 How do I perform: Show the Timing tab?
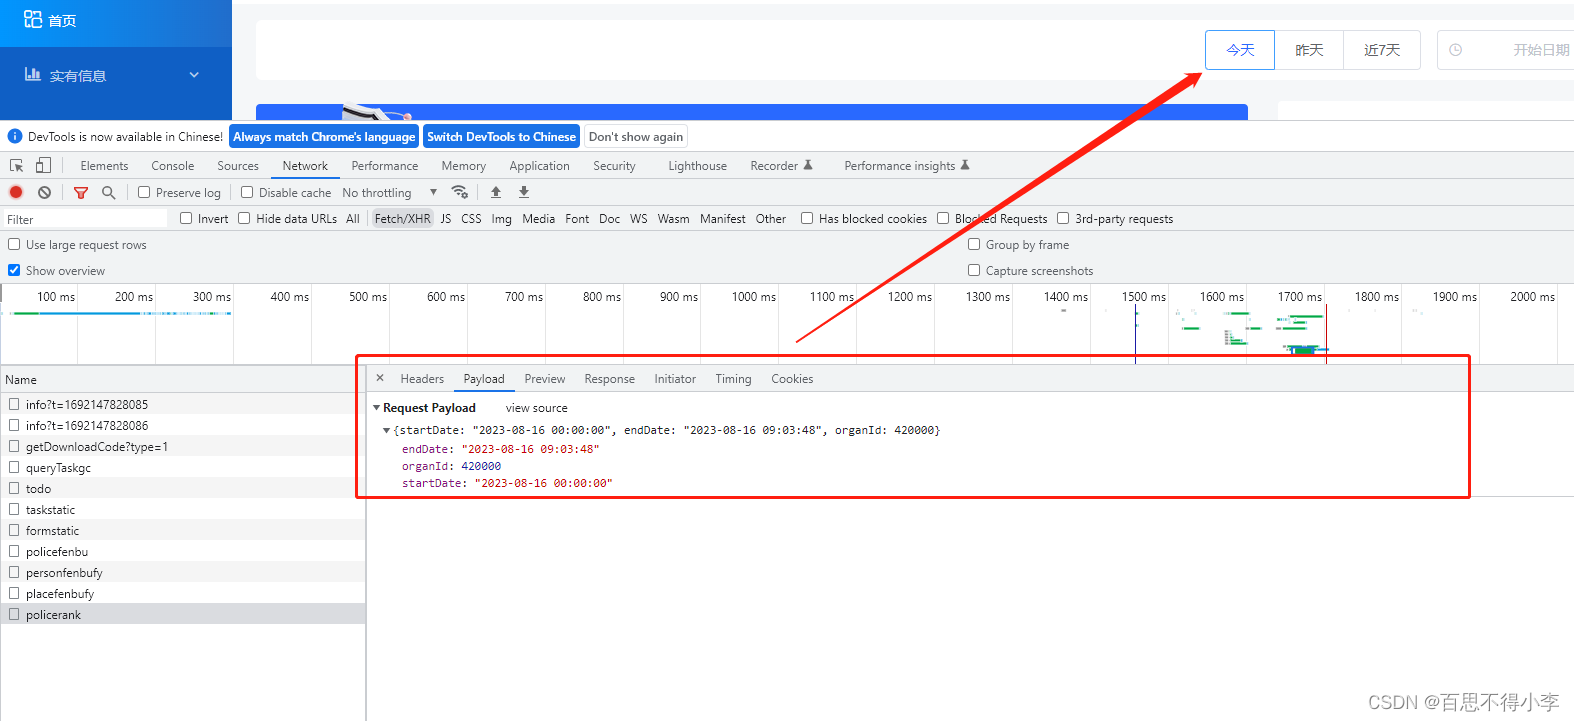click(733, 379)
